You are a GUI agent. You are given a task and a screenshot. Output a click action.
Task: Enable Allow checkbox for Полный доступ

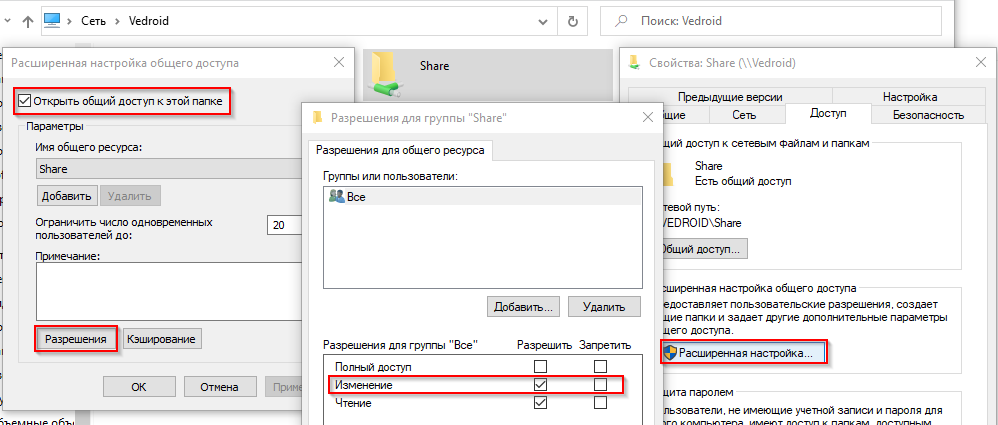pos(541,366)
